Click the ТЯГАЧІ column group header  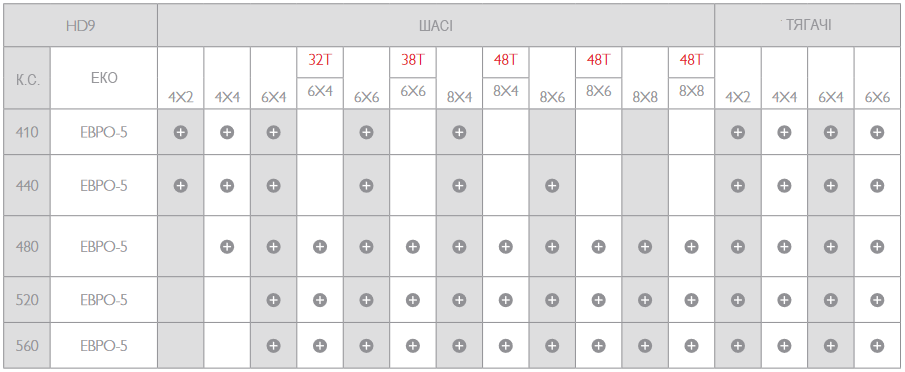point(808,26)
